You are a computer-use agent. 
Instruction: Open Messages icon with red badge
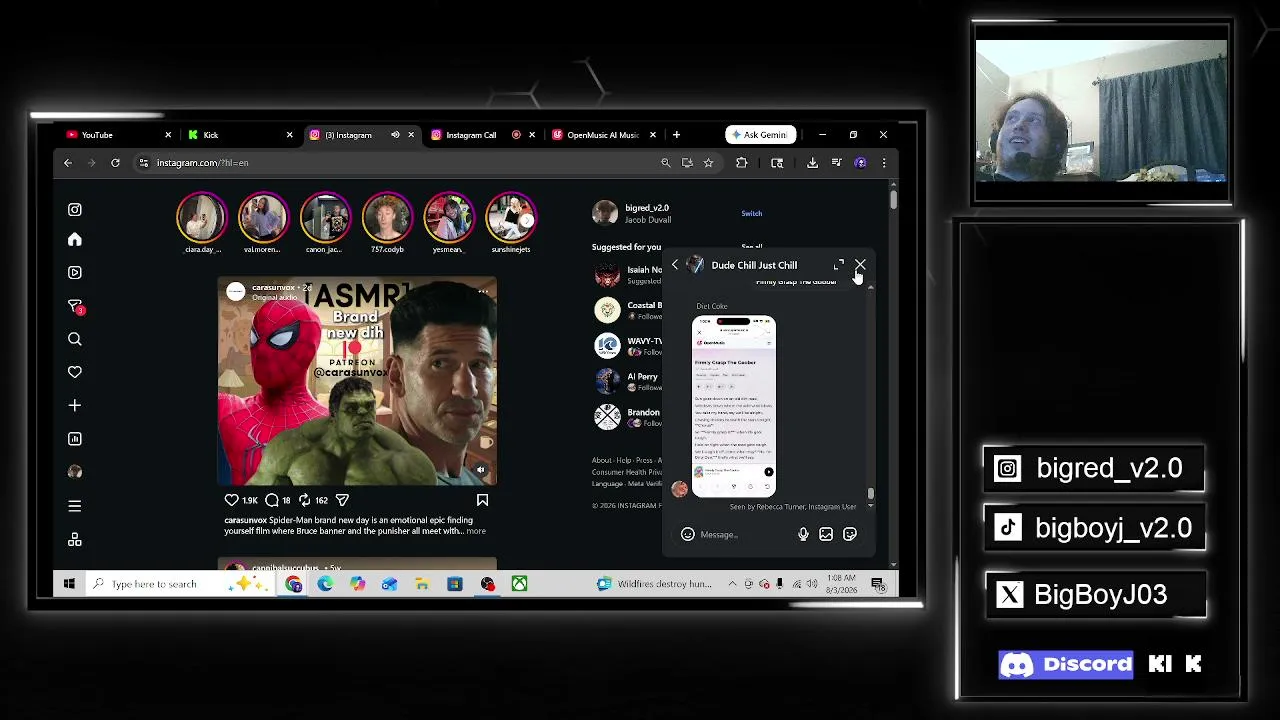click(75, 306)
